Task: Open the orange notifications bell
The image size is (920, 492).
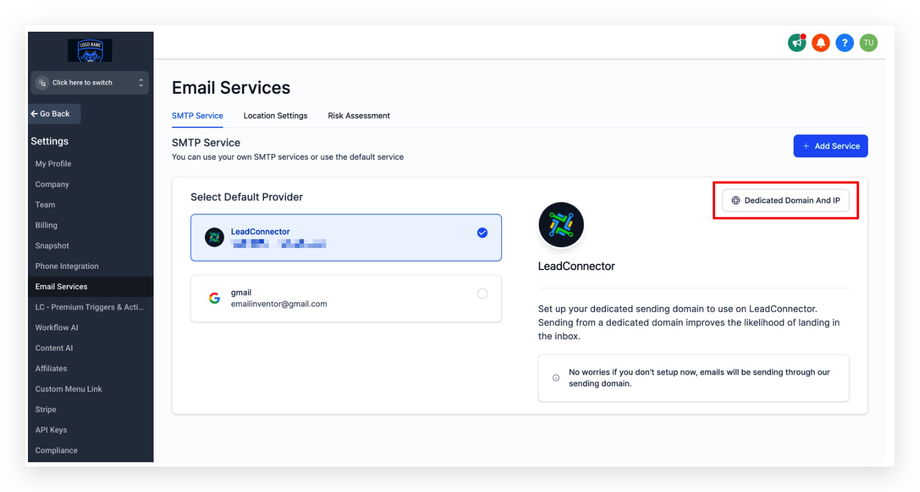Action: (821, 43)
